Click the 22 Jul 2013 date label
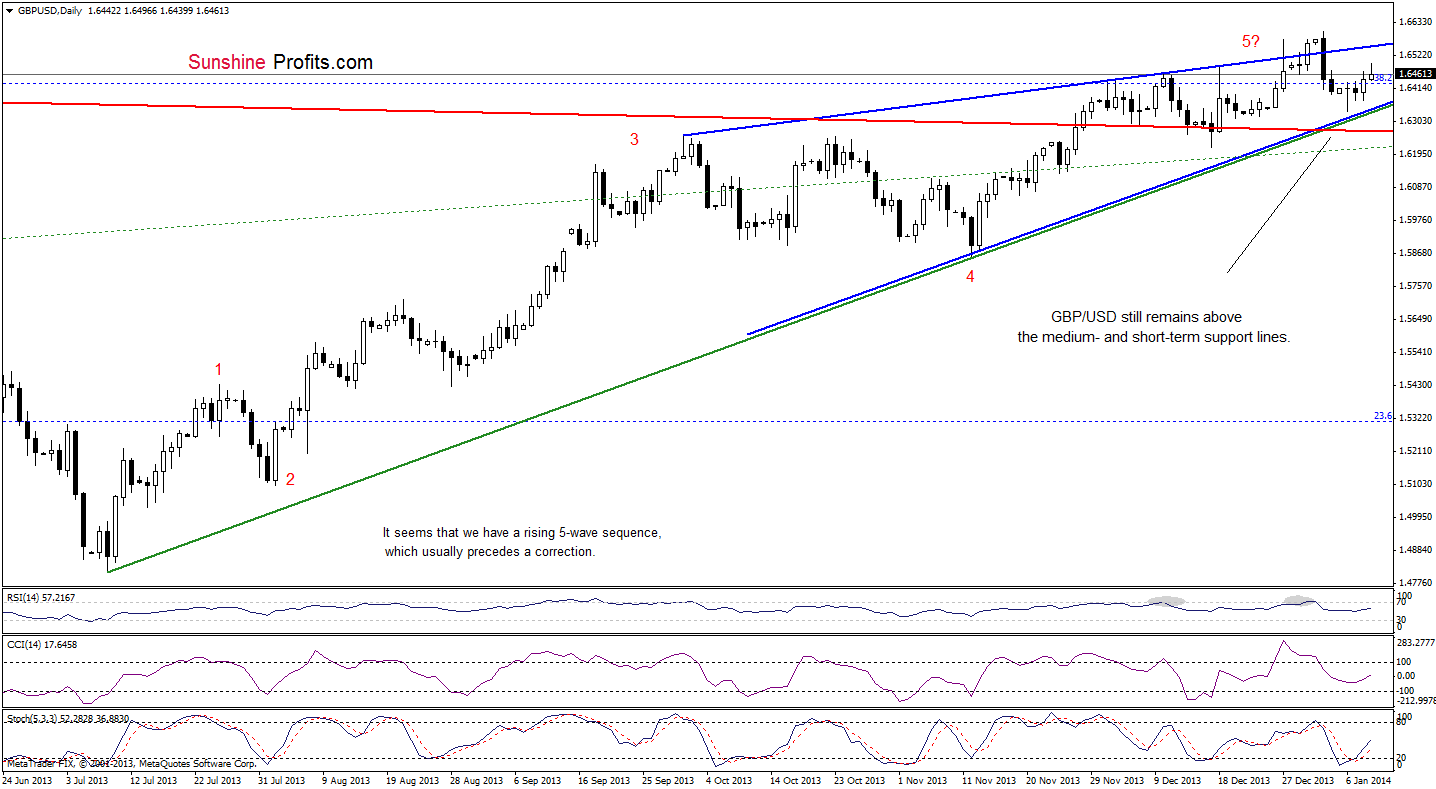This screenshot has width=1436, height=789. [x=217, y=779]
